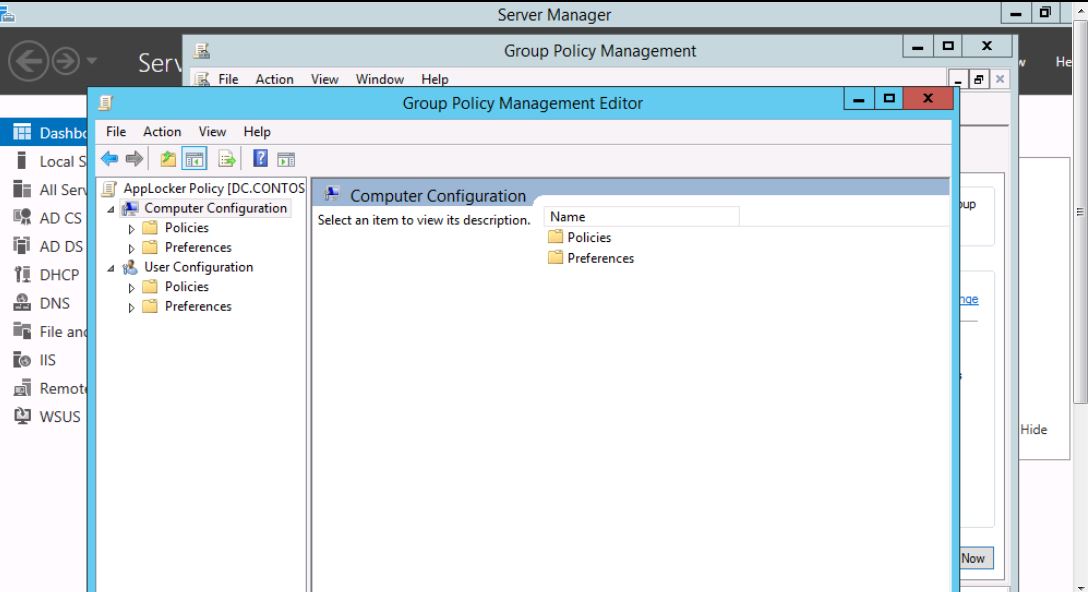Expand Policies under Computer Configuration
The width and height of the screenshot is (1088, 592).
(x=131, y=228)
